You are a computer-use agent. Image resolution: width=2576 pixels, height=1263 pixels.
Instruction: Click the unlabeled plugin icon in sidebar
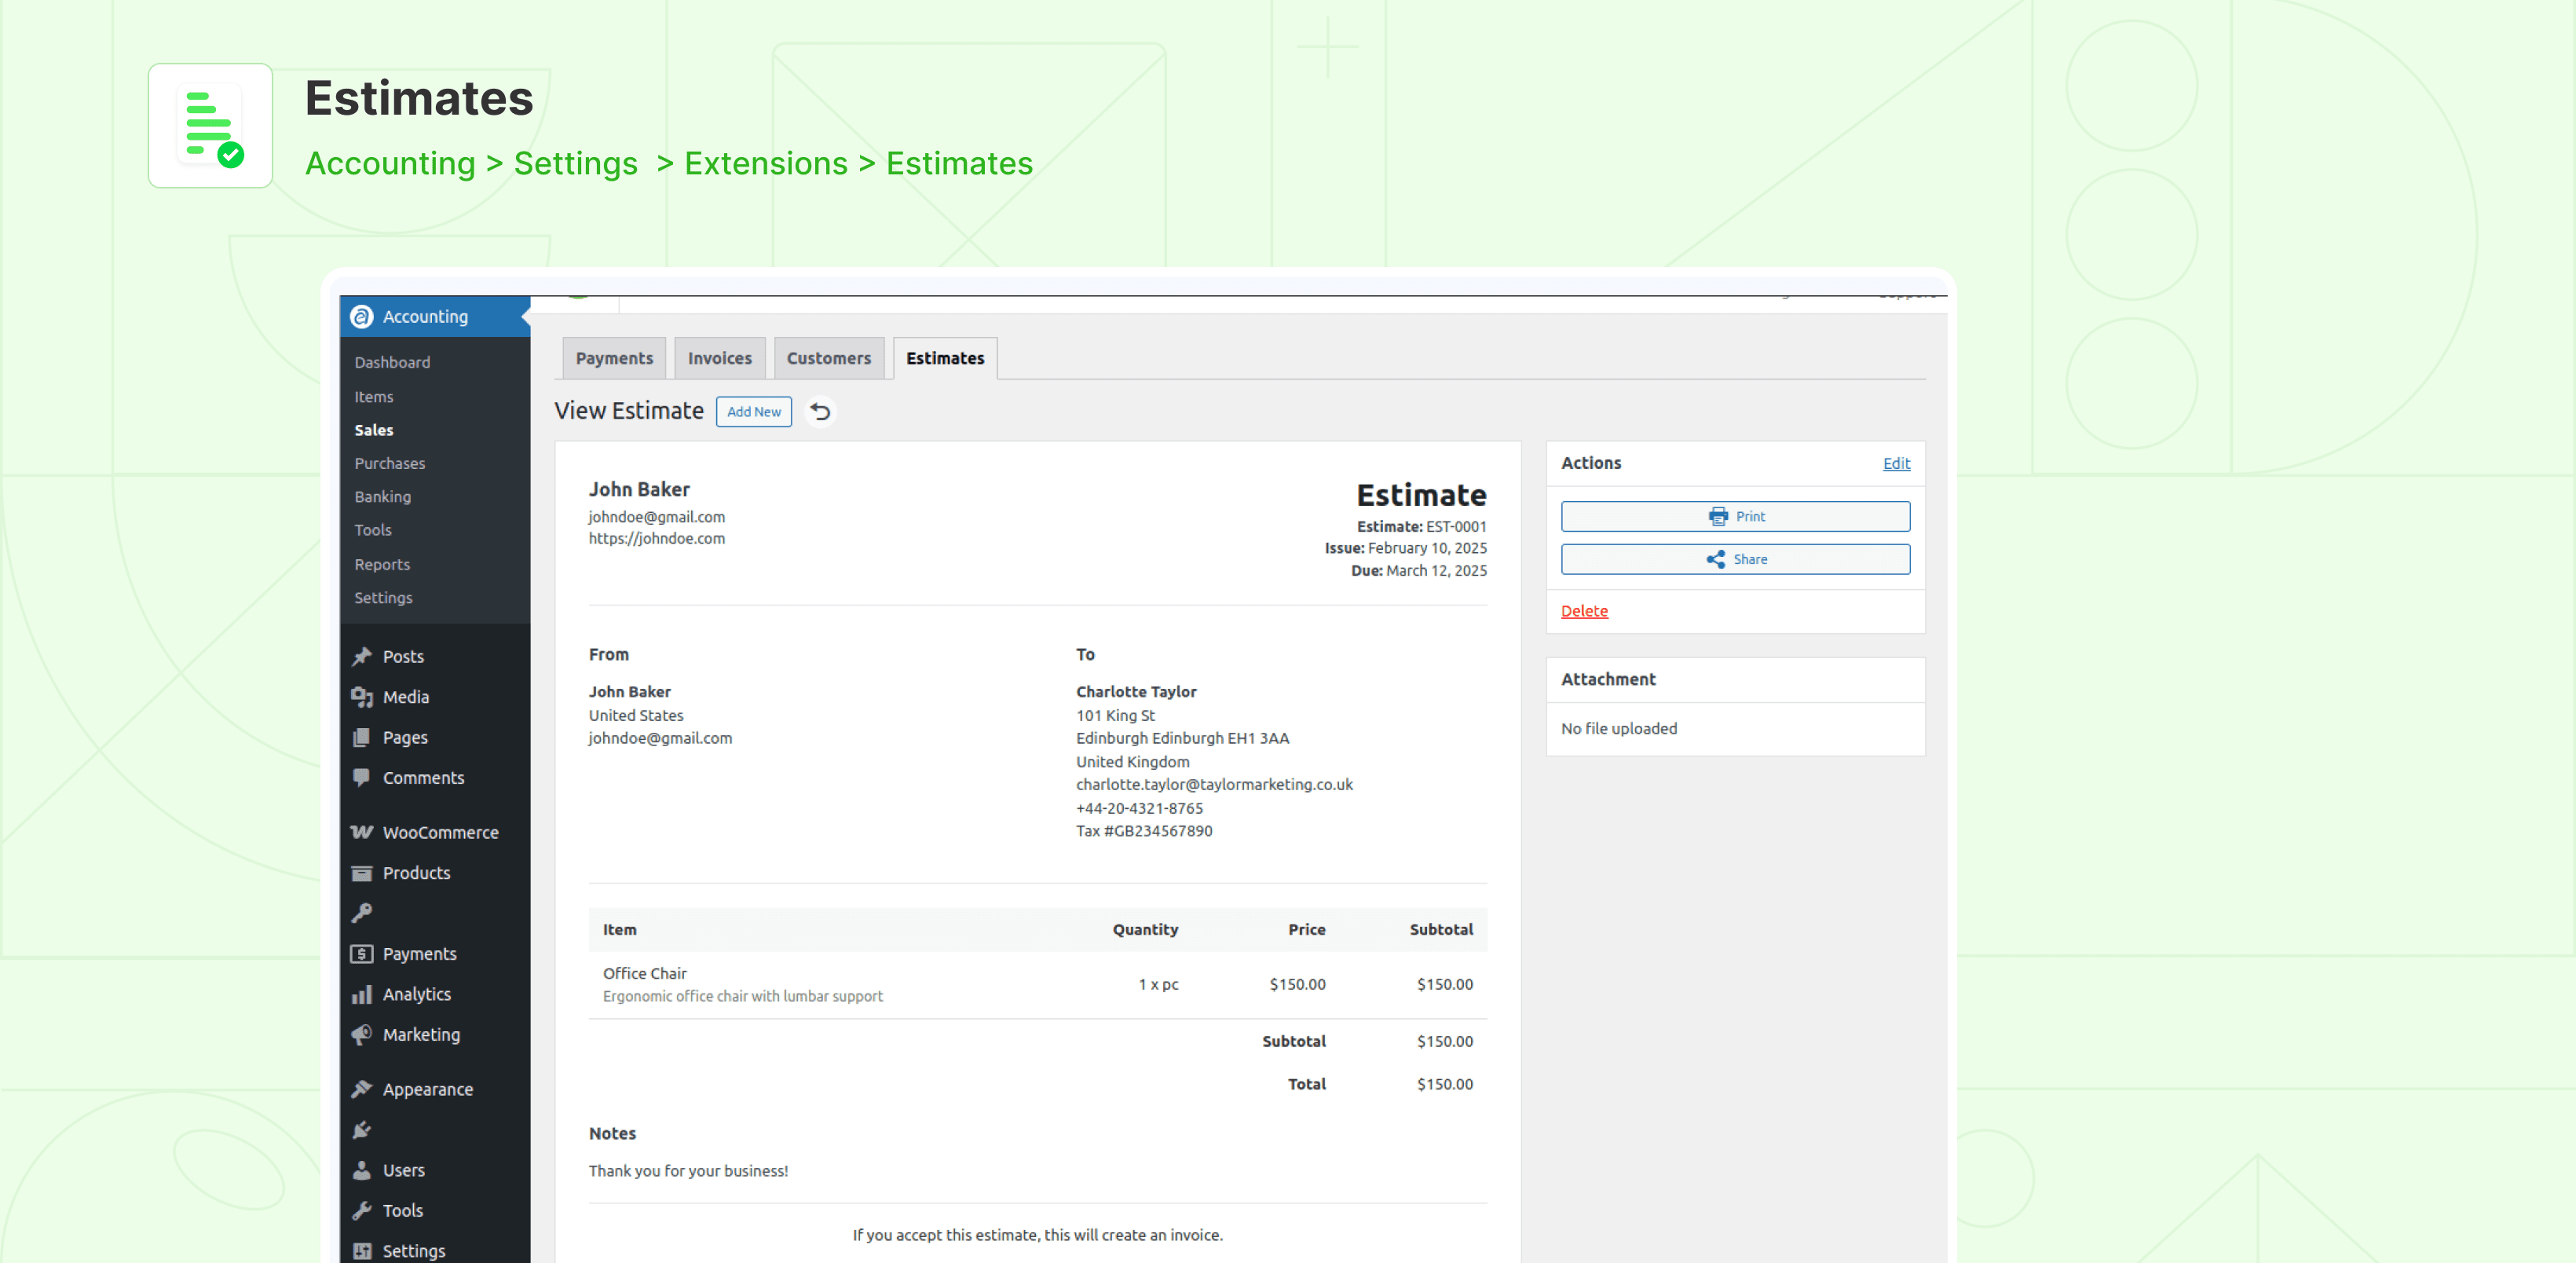[x=361, y=1130]
